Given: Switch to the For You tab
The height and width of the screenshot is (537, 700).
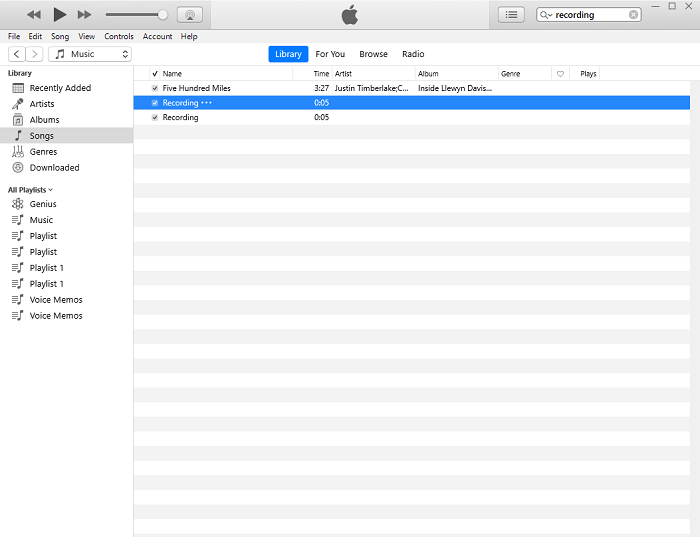Looking at the screenshot, I should 330,54.
